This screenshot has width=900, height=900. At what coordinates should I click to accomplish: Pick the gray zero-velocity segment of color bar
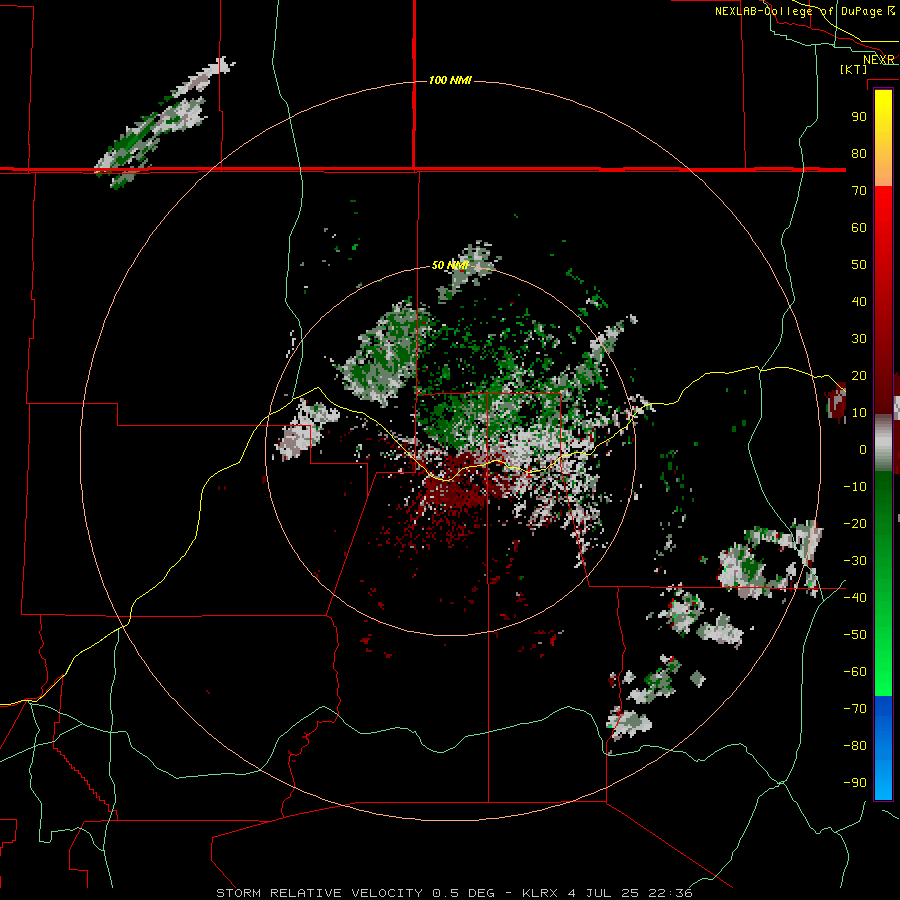point(883,443)
